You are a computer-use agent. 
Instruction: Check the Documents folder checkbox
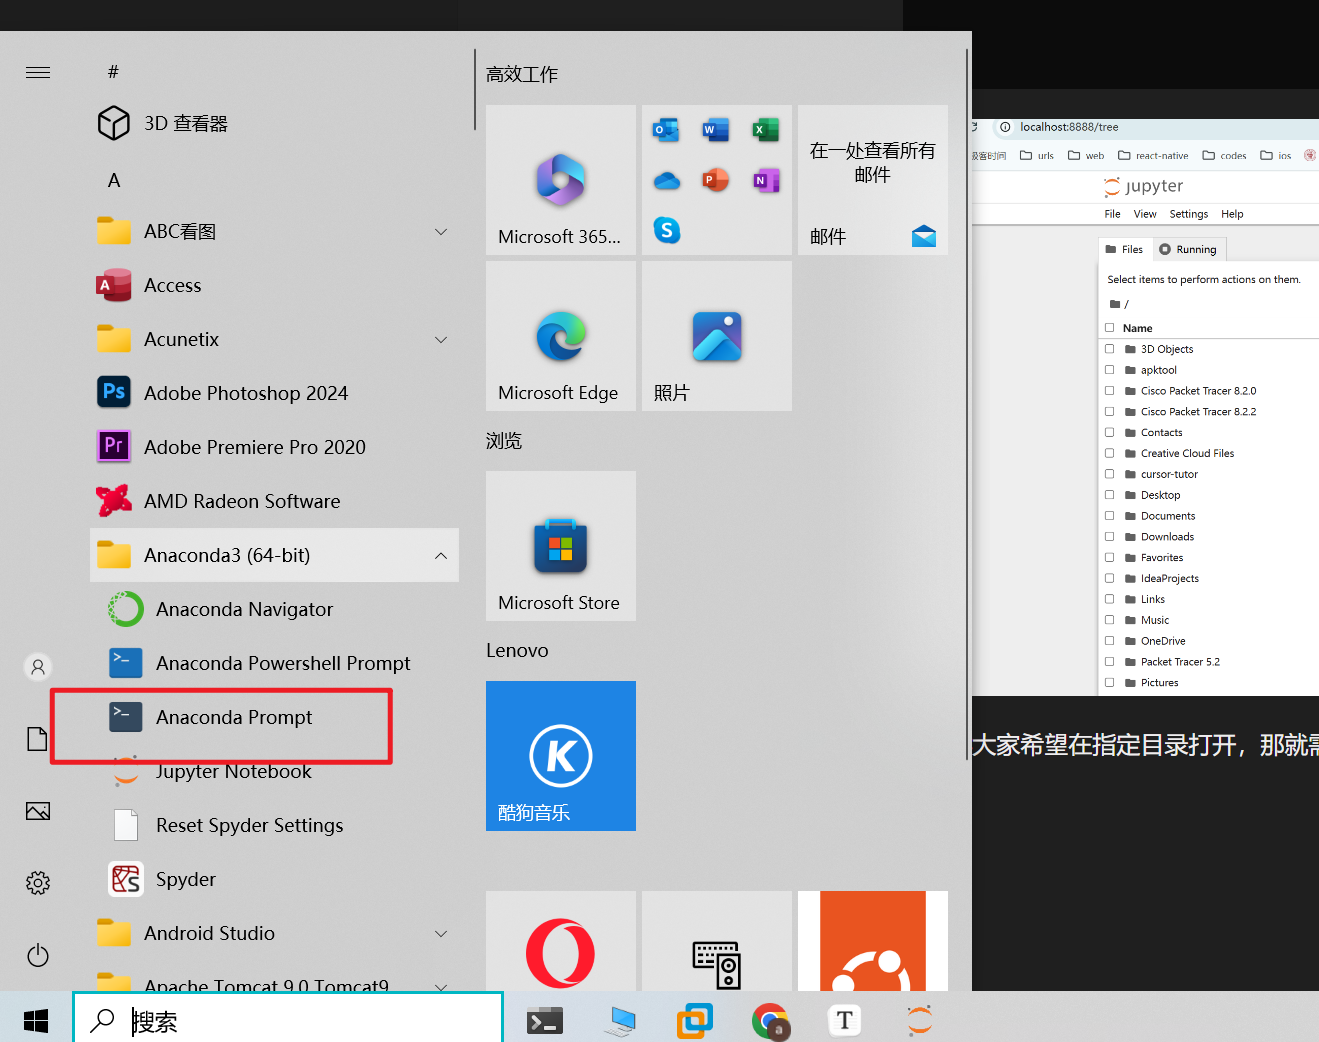click(x=1109, y=516)
